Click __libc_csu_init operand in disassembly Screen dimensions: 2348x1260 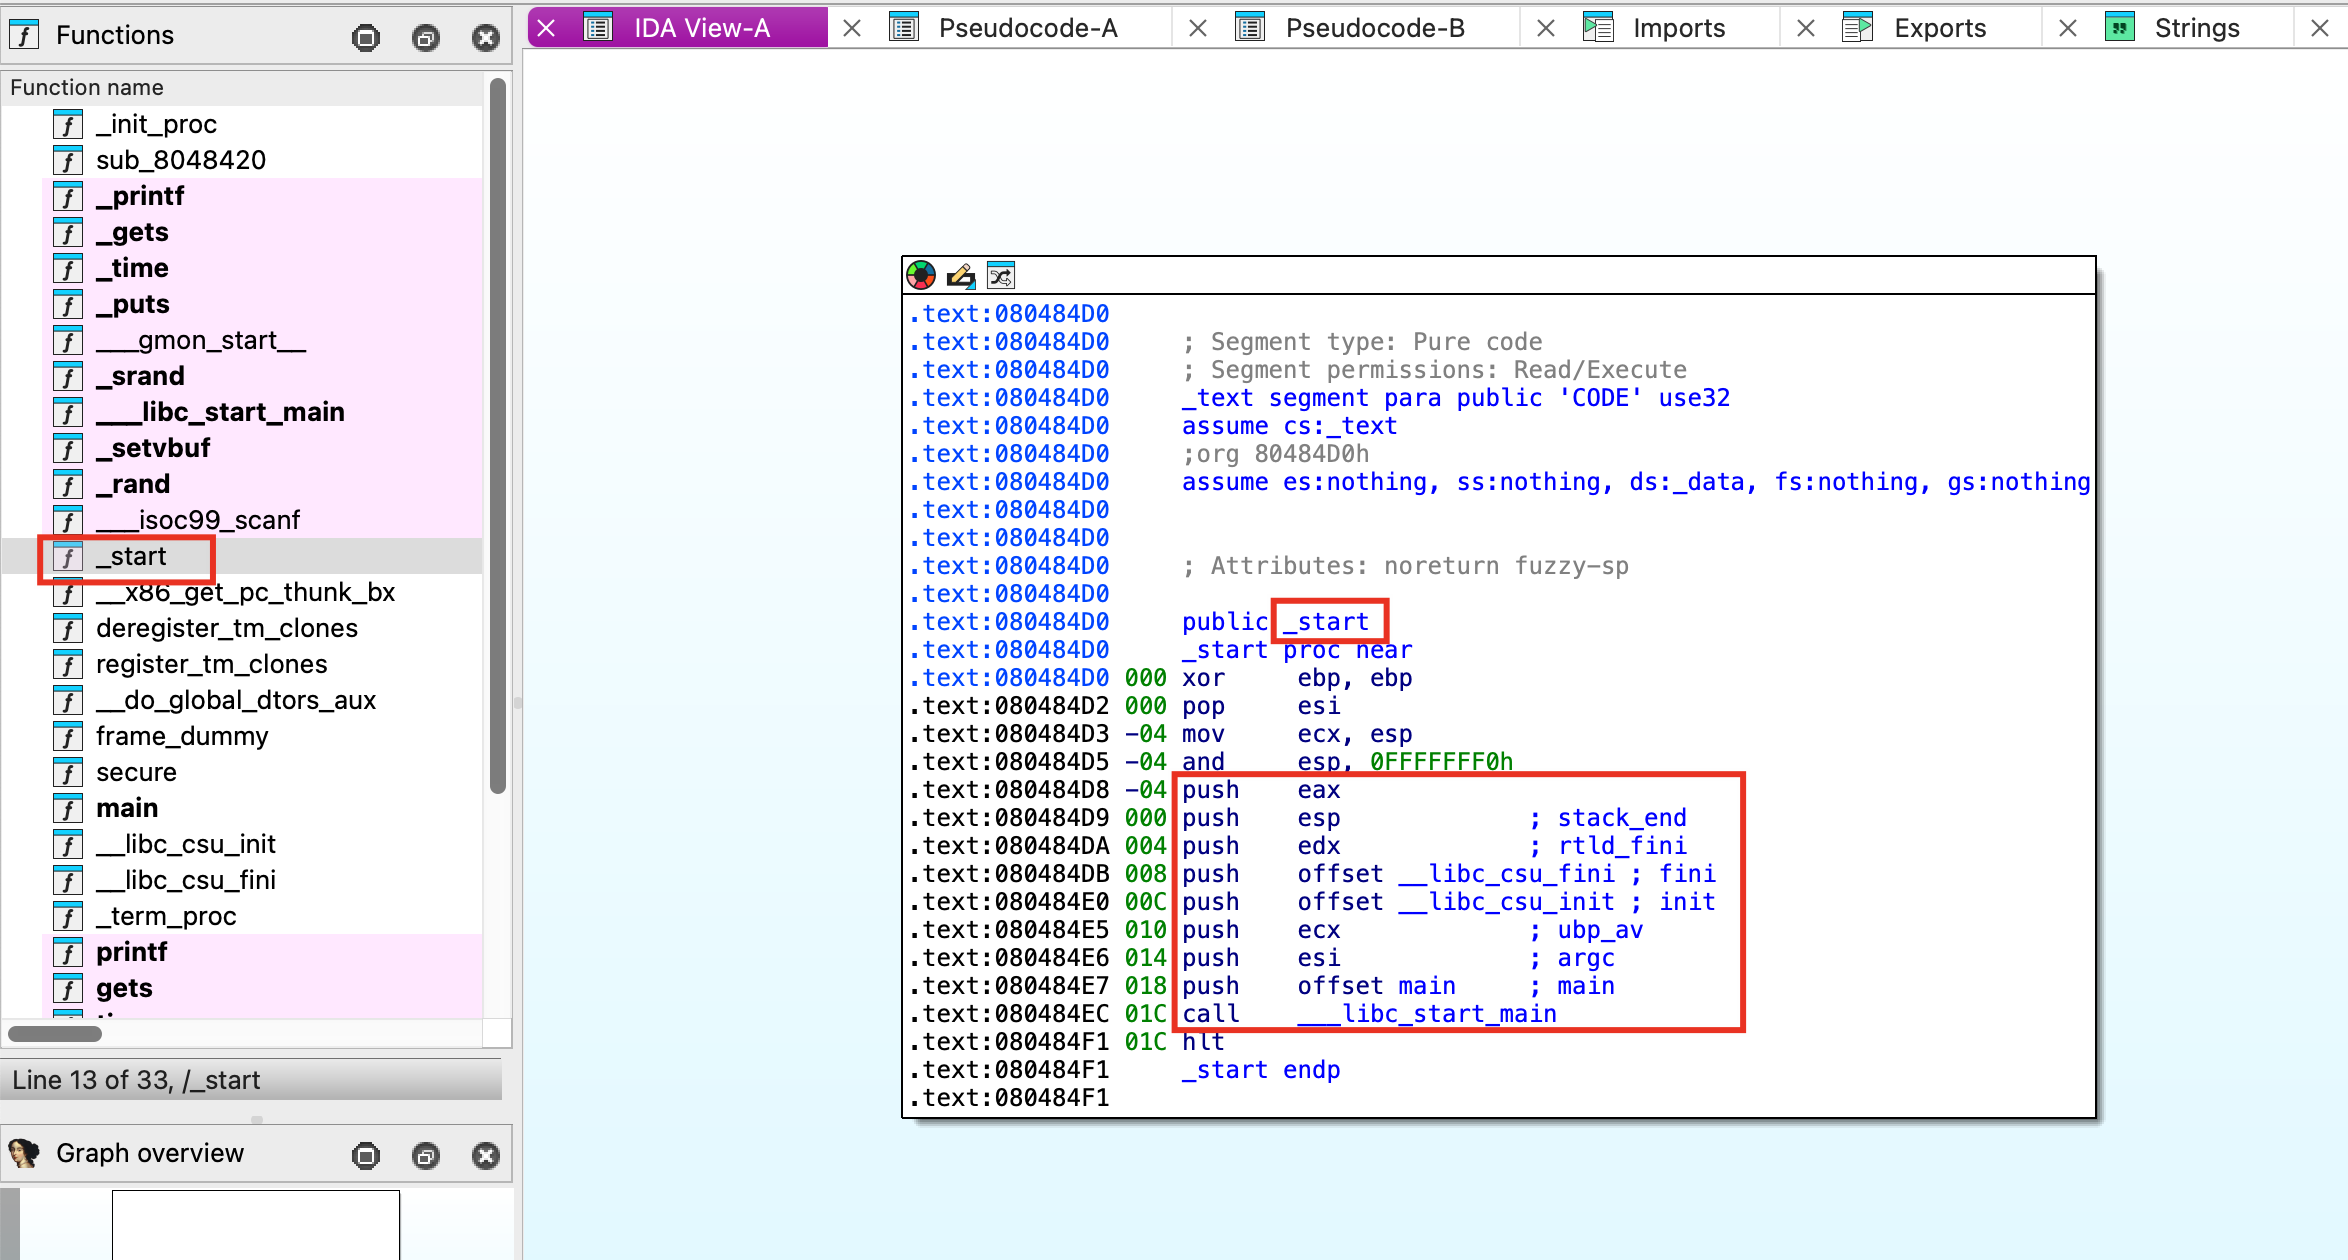coord(1506,902)
